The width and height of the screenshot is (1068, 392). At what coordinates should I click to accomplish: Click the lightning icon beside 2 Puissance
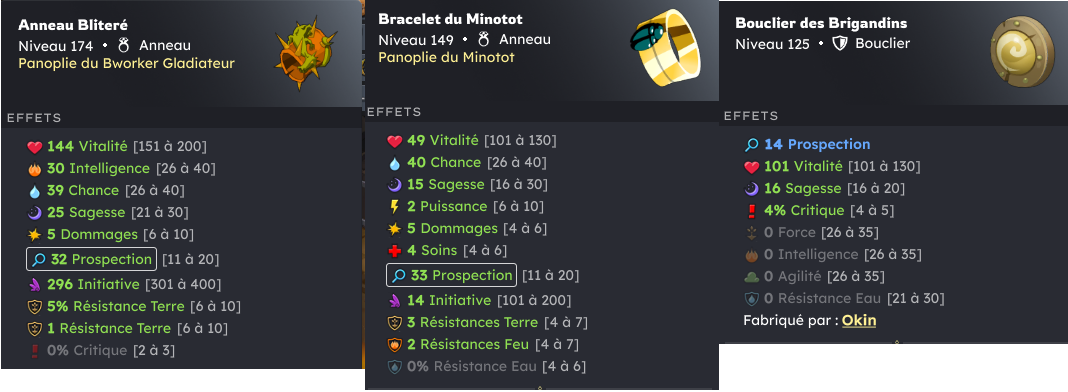(394, 206)
